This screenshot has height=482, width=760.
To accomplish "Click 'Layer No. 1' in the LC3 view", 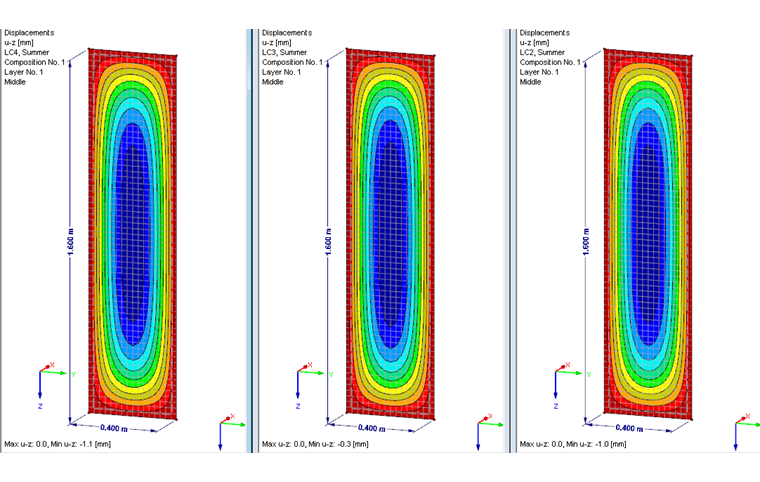I will coord(282,72).
